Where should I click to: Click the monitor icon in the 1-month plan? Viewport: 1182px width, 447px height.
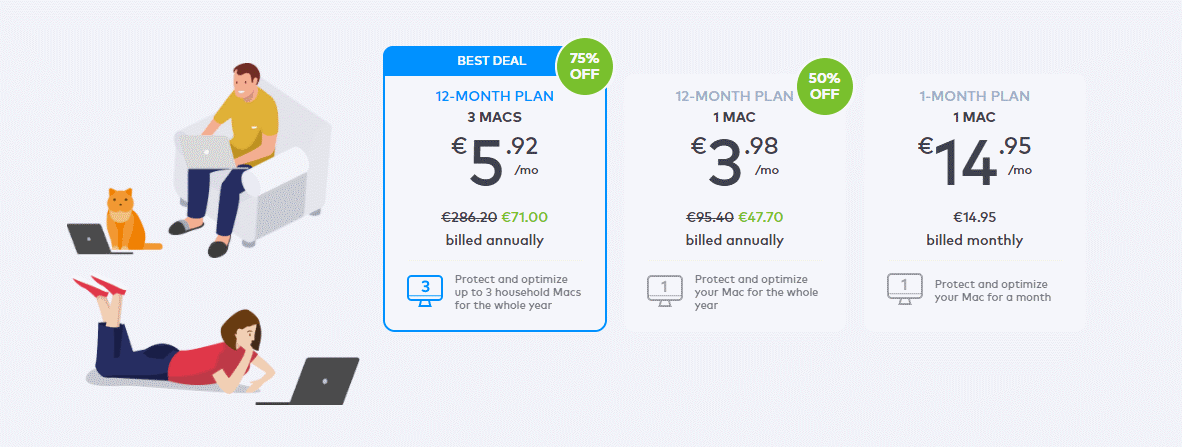click(904, 290)
